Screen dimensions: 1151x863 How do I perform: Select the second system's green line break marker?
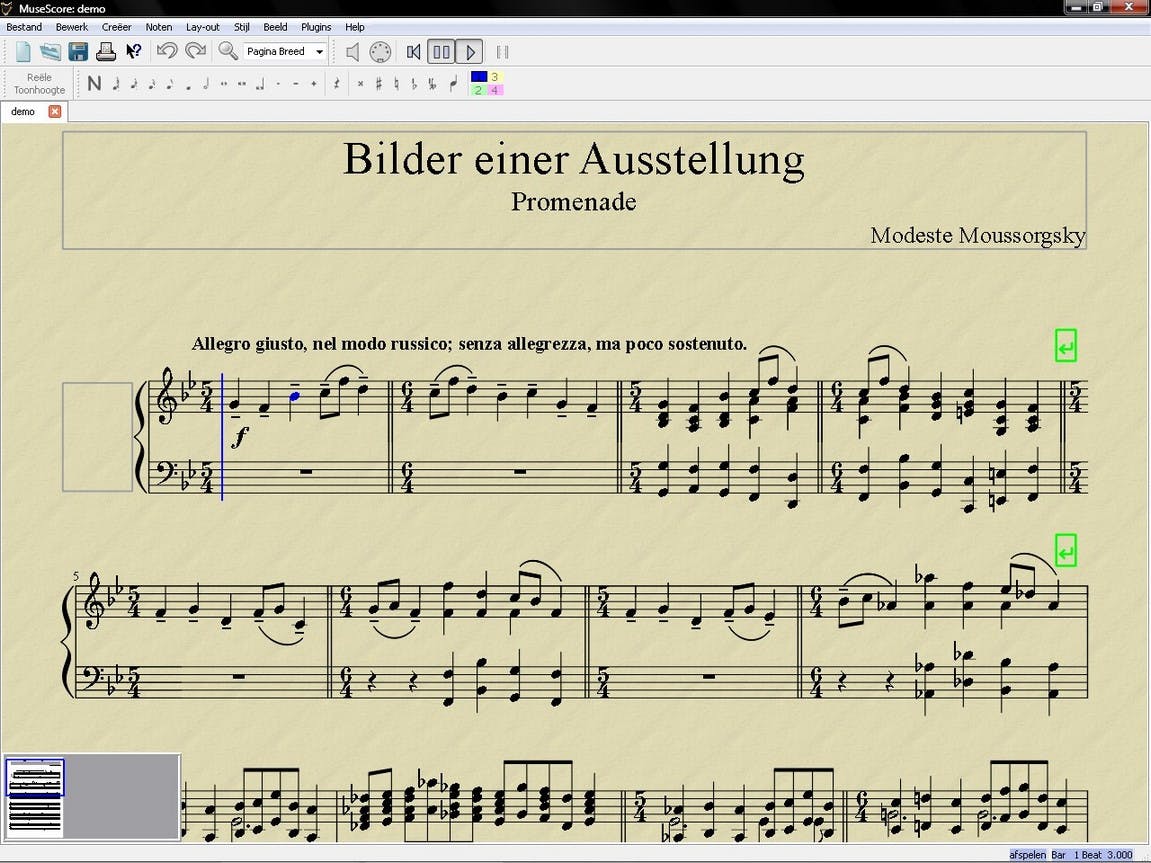click(x=1066, y=550)
